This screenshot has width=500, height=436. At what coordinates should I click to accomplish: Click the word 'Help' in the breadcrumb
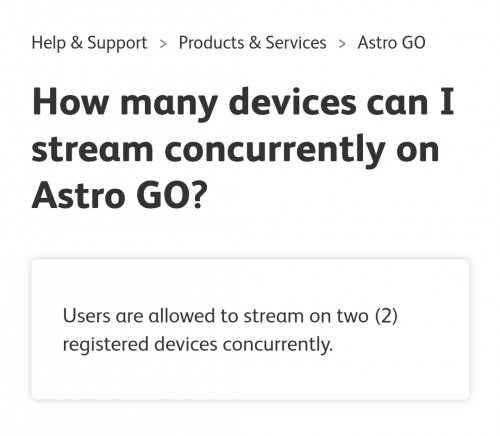pos(48,43)
